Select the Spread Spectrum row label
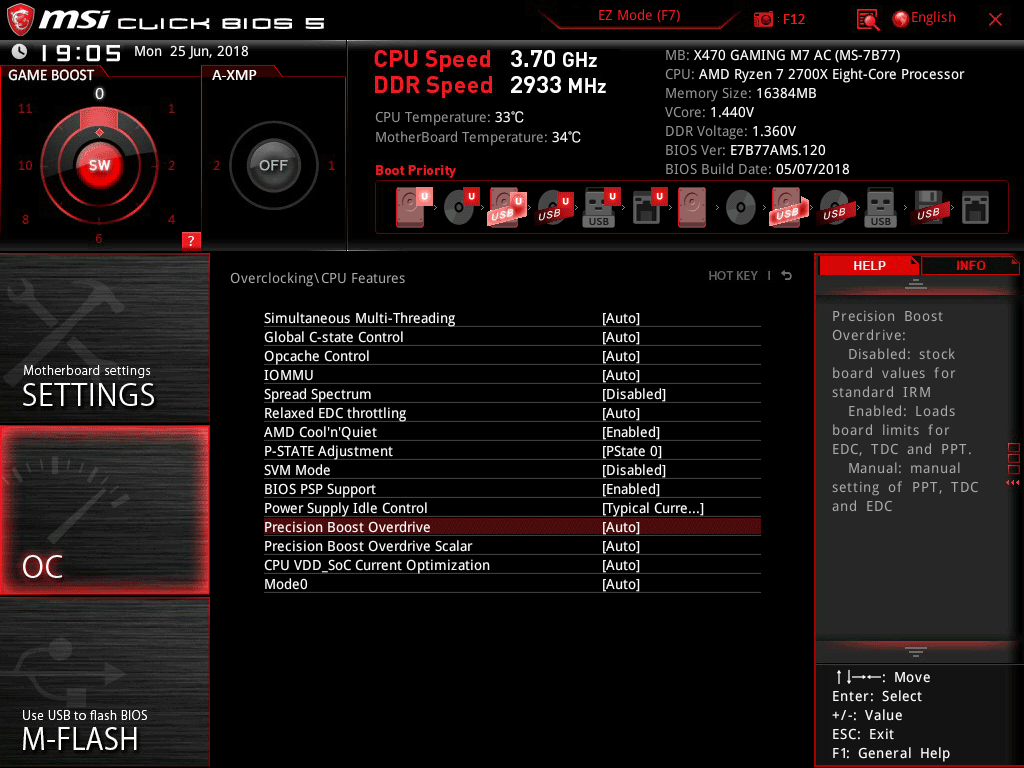The image size is (1024, 768). pos(317,394)
